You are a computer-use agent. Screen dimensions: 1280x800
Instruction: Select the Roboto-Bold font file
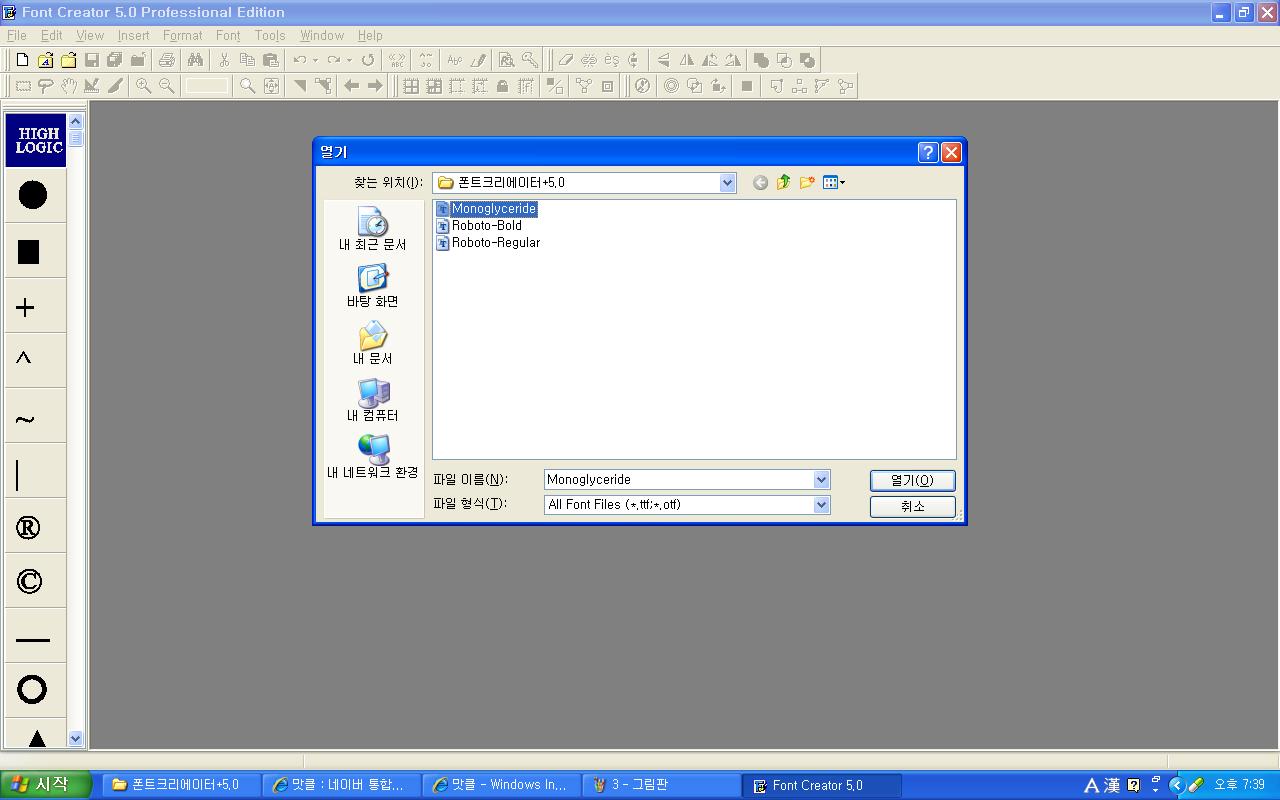tap(486, 226)
